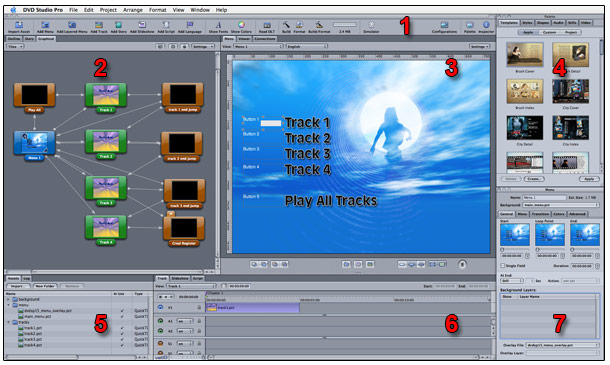
Task: Enable the Single Field checkbox
Action: [503, 265]
